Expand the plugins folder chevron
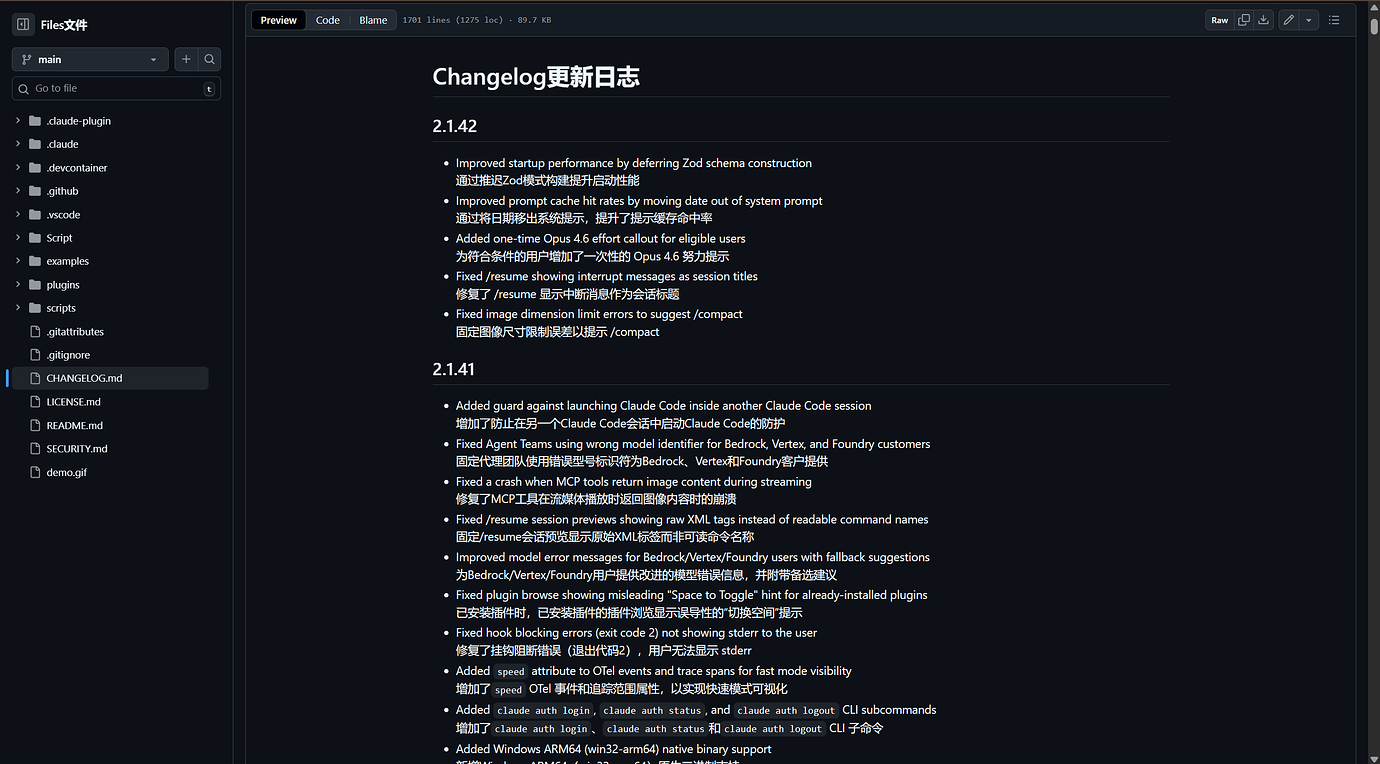This screenshot has width=1380, height=764. 18,285
